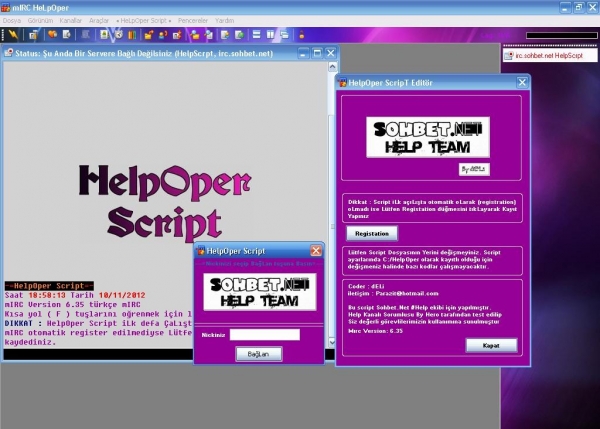Select irc.sohbet.net HelpScrpt switchbar entry
The image size is (600, 429).
[x=549, y=55]
